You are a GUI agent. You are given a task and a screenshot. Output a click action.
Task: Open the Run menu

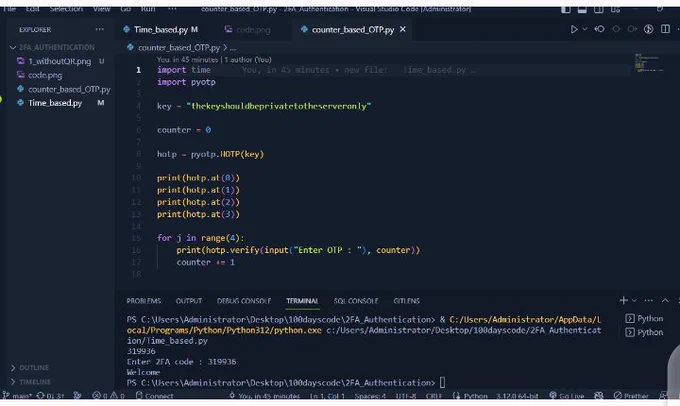pos(148,9)
